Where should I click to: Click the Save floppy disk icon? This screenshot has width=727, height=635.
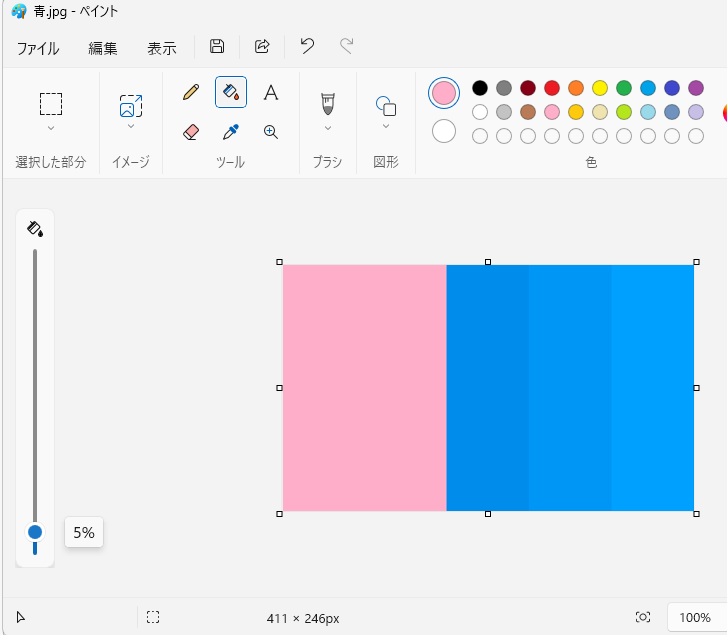click(x=217, y=46)
